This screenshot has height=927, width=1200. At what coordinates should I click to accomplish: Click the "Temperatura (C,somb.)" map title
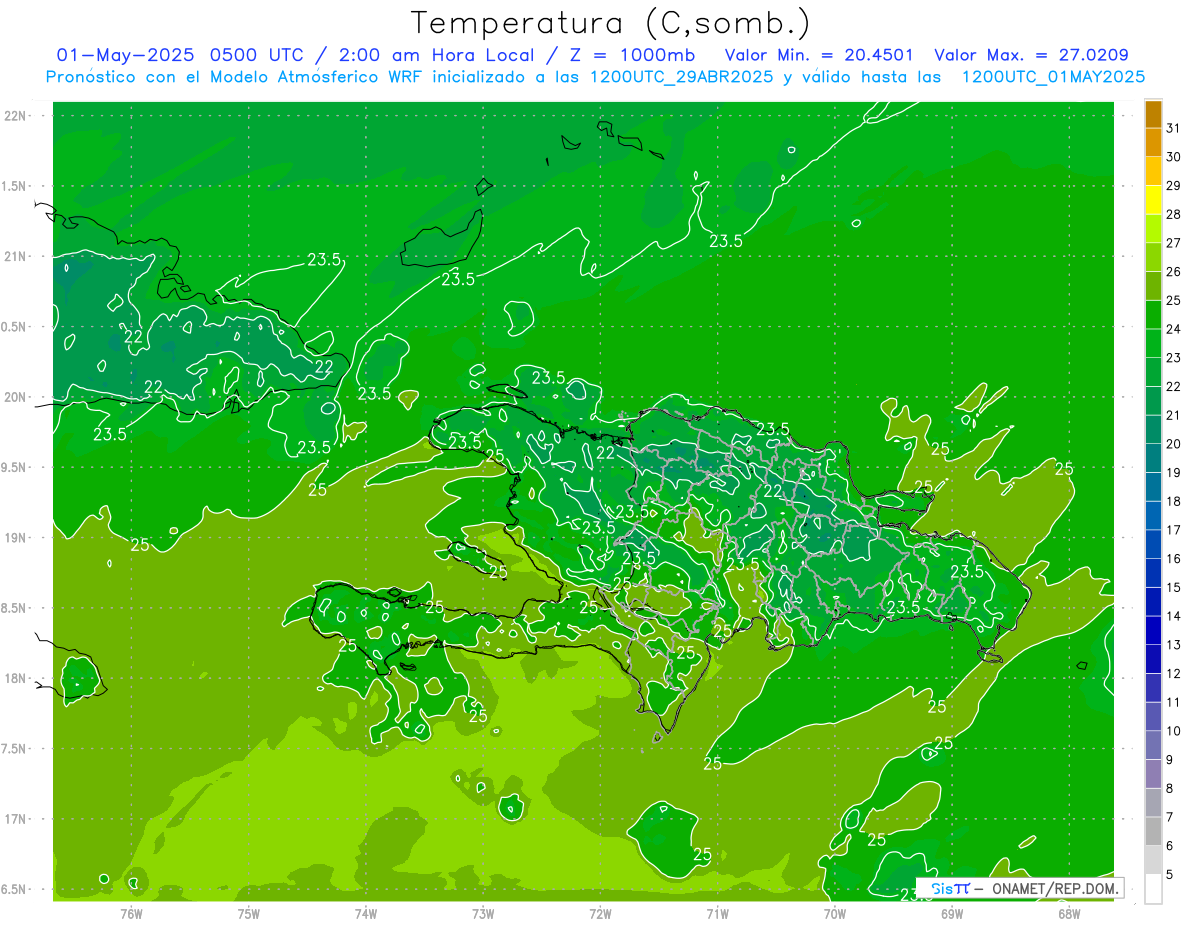click(x=611, y=24)
